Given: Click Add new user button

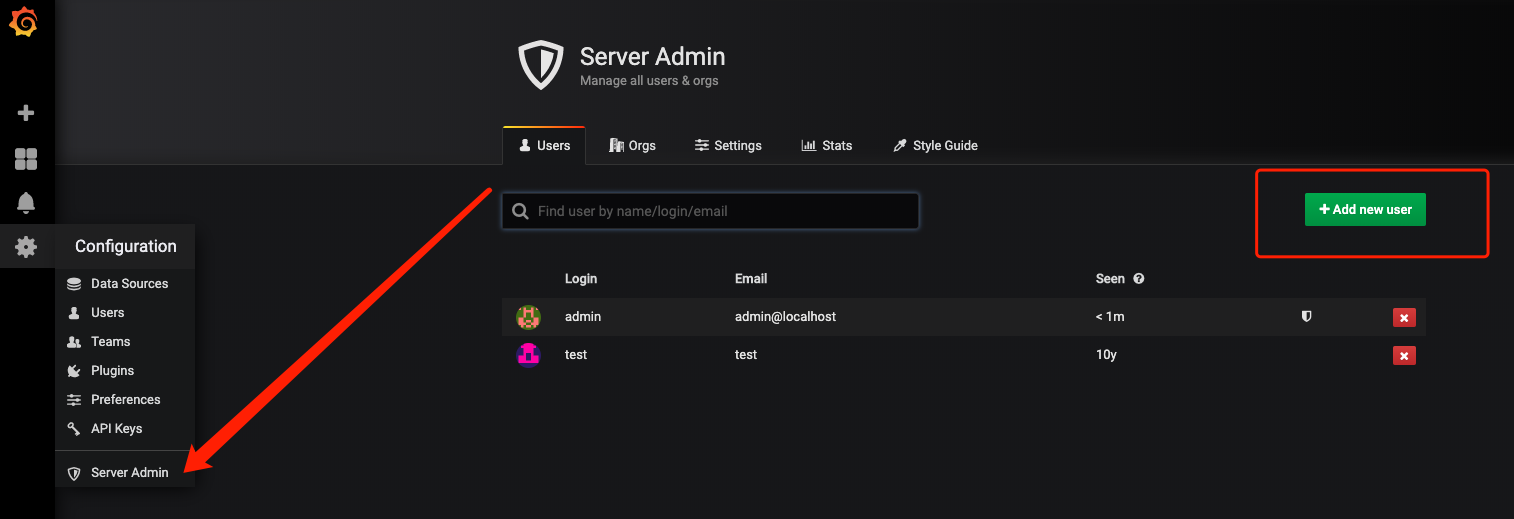Looking at the screenshot, I should tap(1365, 210).
